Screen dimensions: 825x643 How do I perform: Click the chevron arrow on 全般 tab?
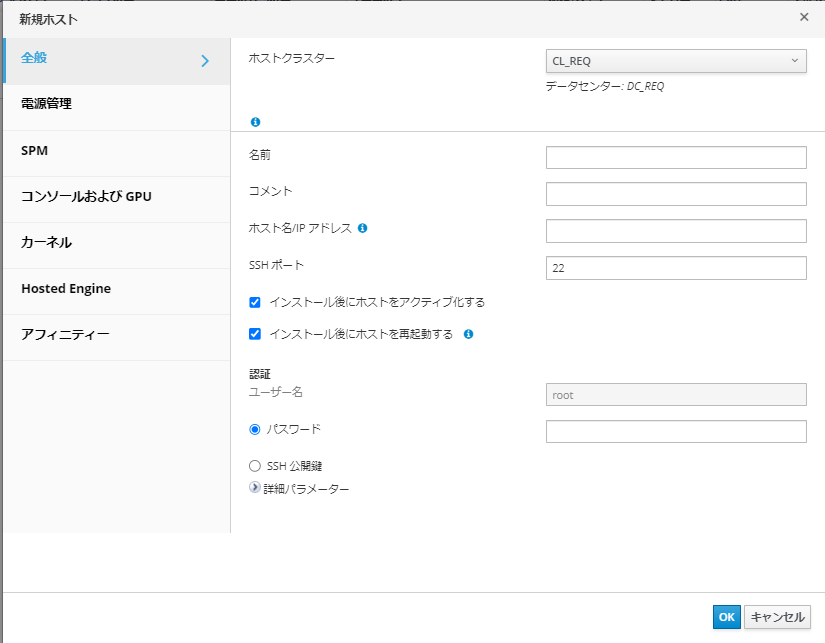(x=205, y=61)
